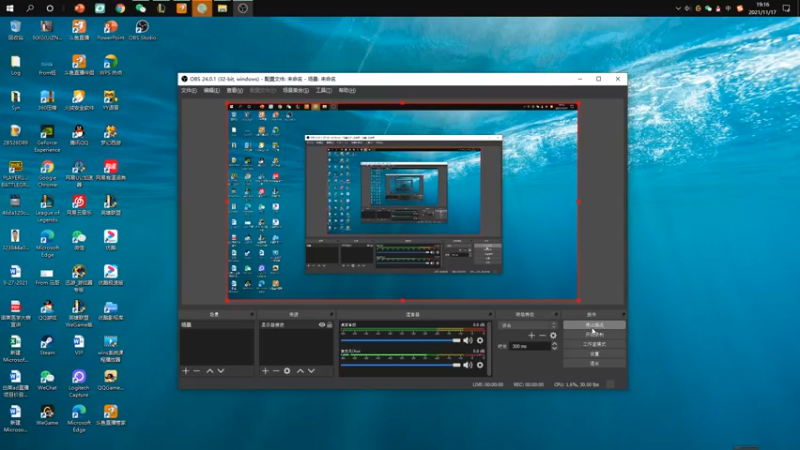The height and width of the screenshot is (450, 800).
Task: Open 帮助(H) menu in OBS
Action: point(347,90)
